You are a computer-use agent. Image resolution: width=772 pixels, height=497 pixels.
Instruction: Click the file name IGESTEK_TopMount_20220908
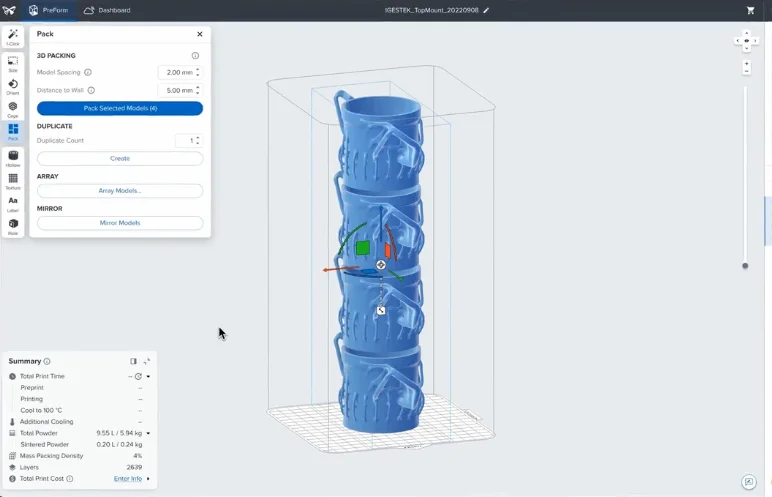[x=432, y=10]
